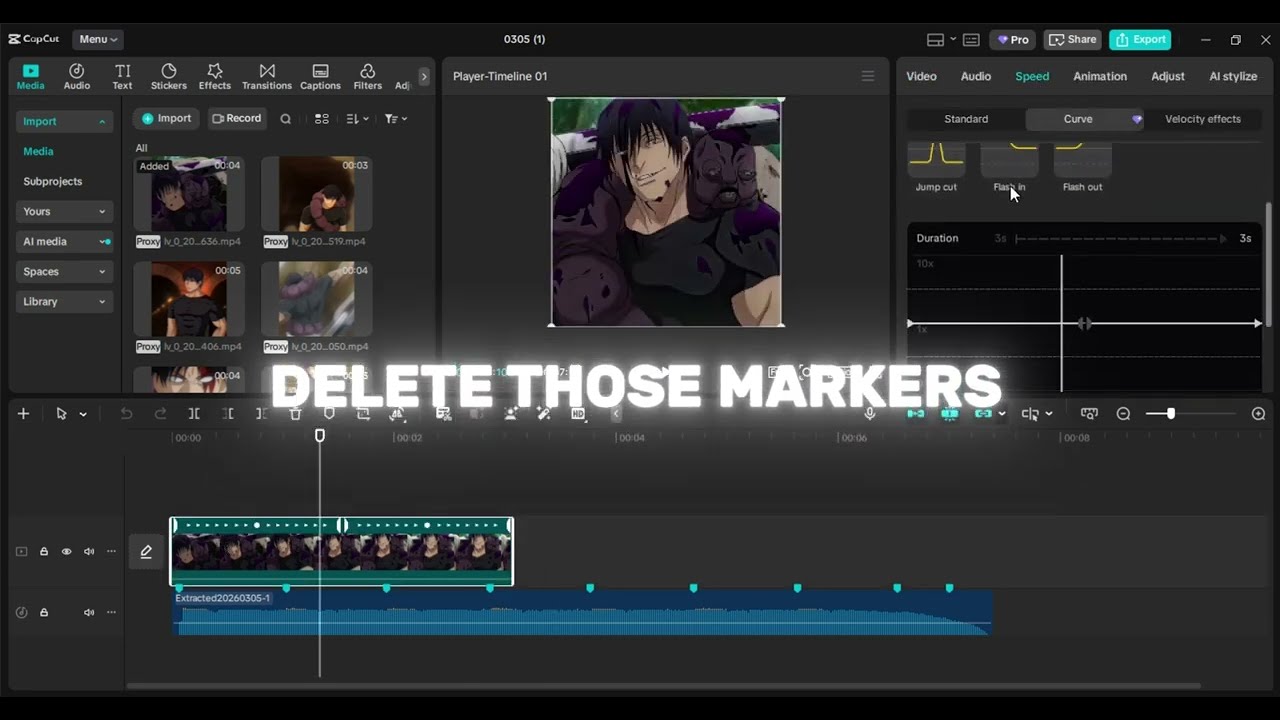
Task: Click the Pro upgrade button
Action: click(1013, 40)
